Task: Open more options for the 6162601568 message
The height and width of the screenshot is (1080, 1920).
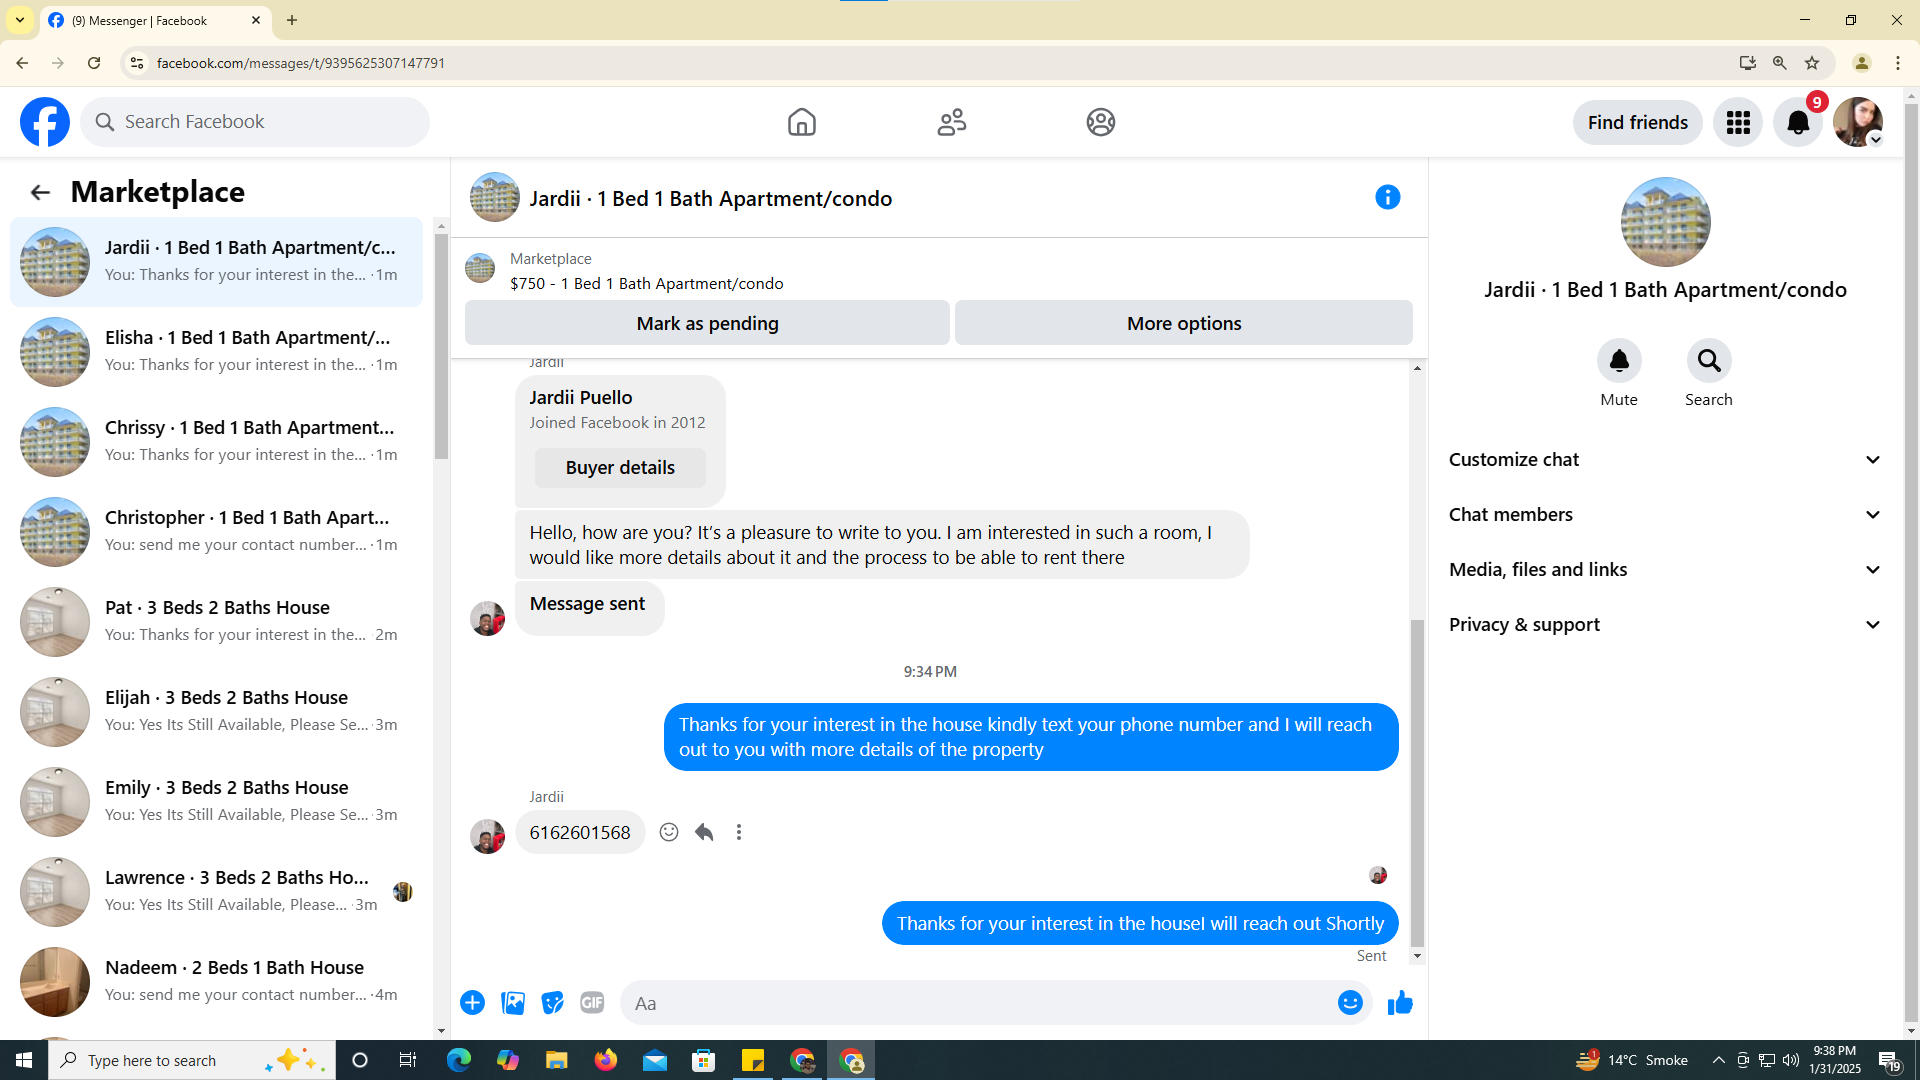Action: point(739,832)
